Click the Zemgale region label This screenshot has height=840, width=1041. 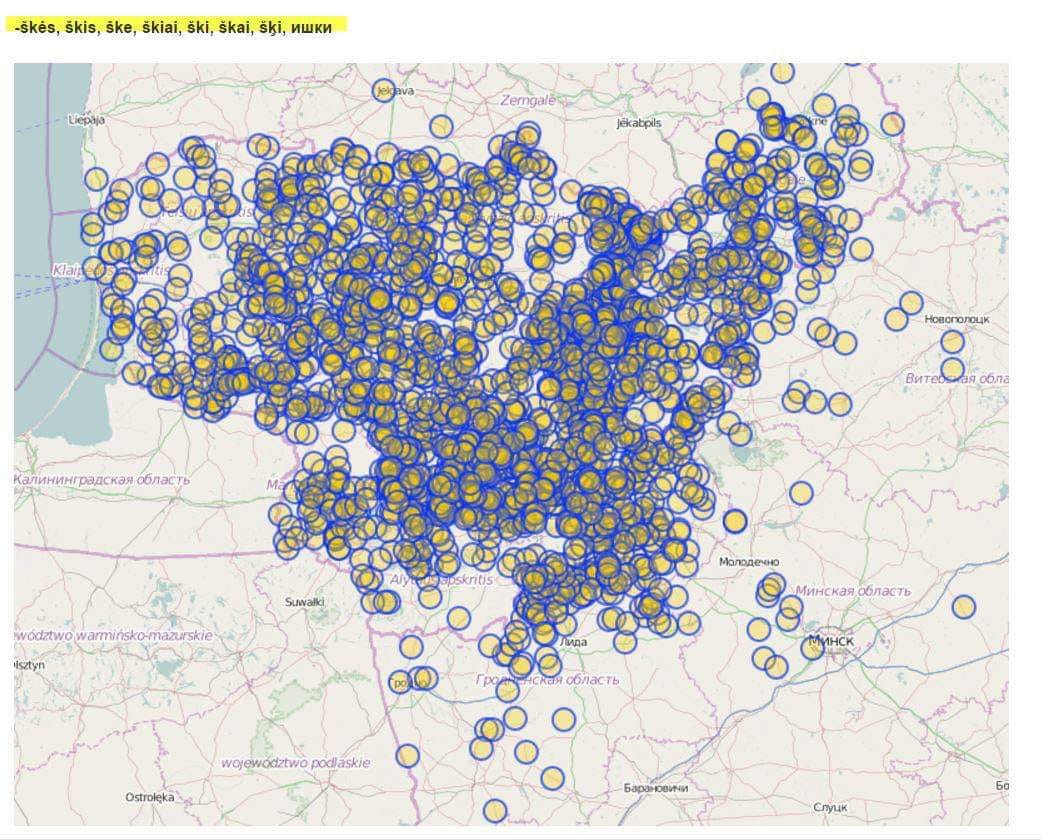coord(527,100)
